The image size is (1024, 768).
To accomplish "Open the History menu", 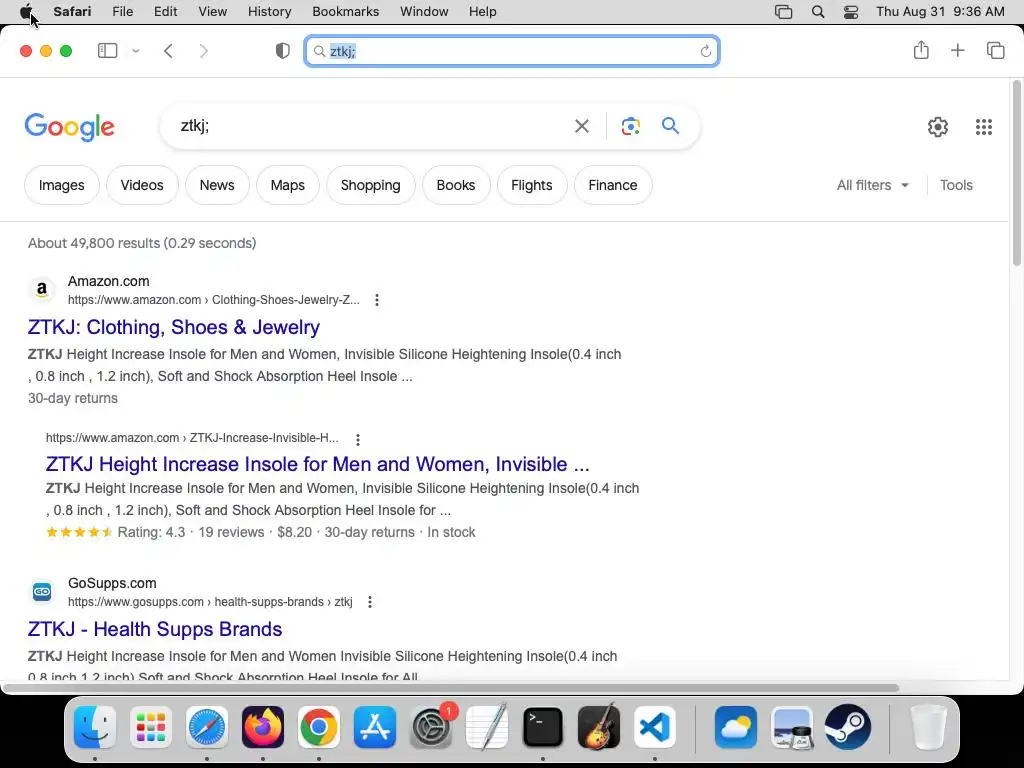I will point(269,11).
